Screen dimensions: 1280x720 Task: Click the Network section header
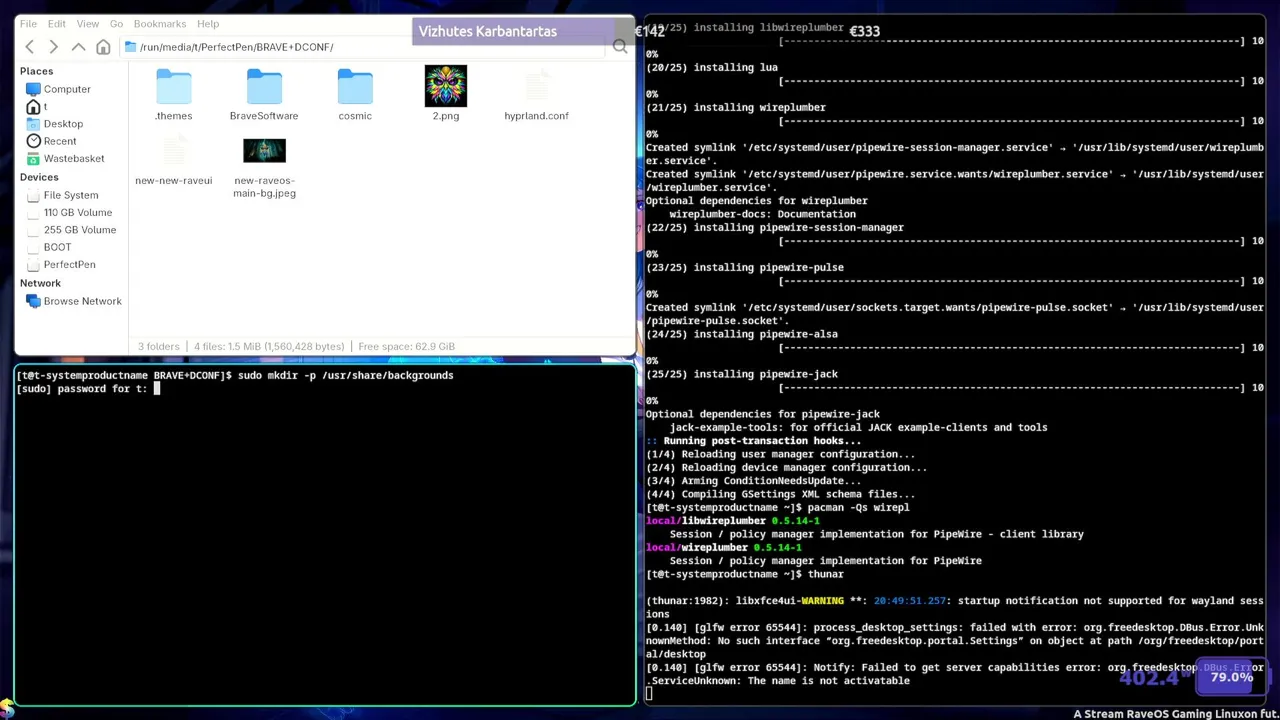point(40,283)
